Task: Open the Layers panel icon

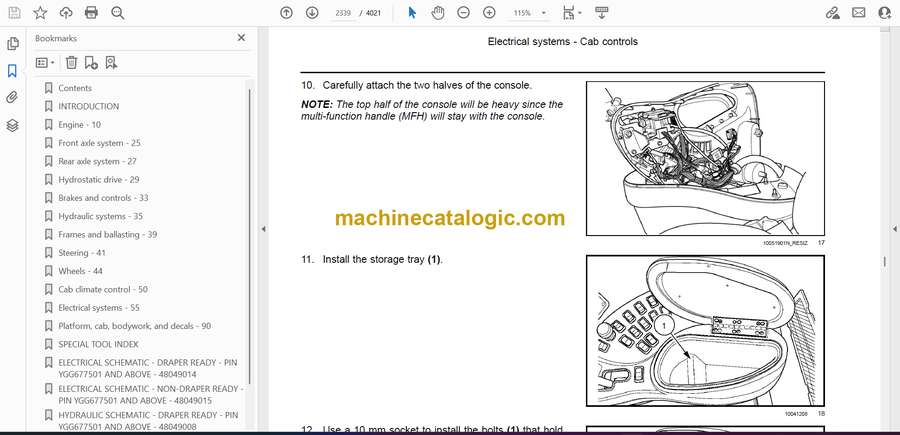Action: (x=13, y=125)
